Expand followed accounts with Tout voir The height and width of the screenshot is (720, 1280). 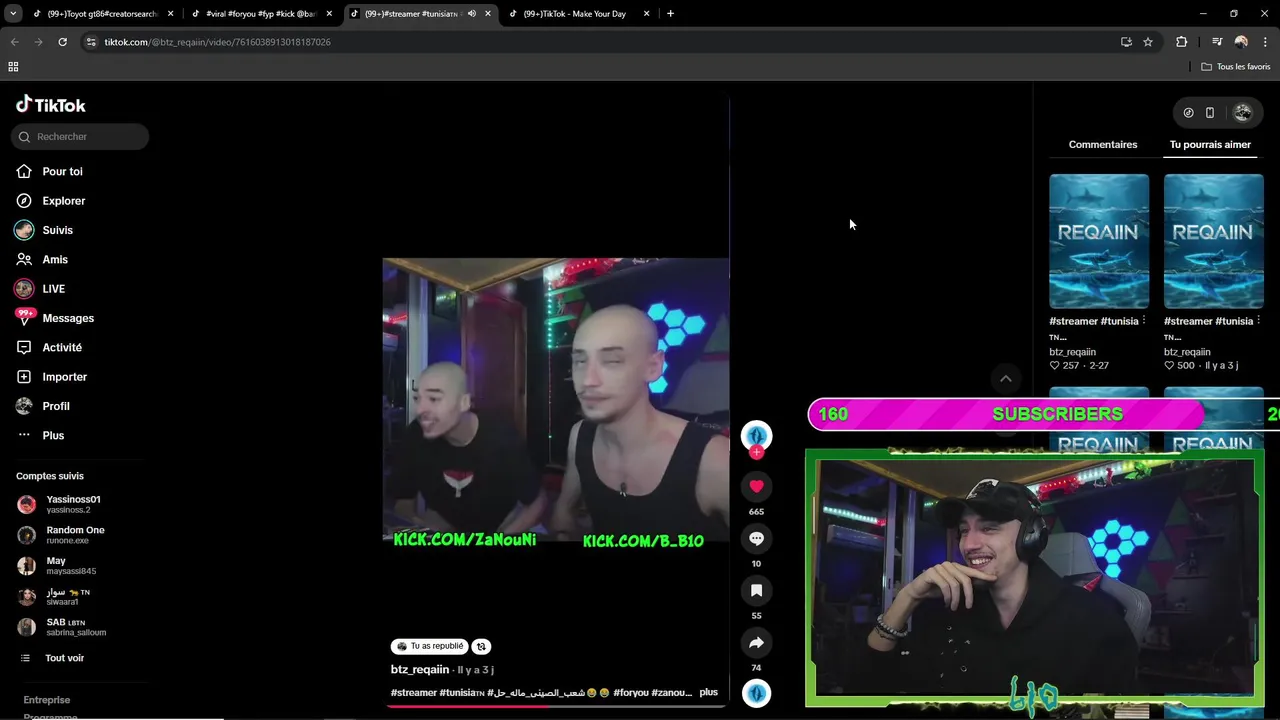pyautogui.click(x=64, y=658)
